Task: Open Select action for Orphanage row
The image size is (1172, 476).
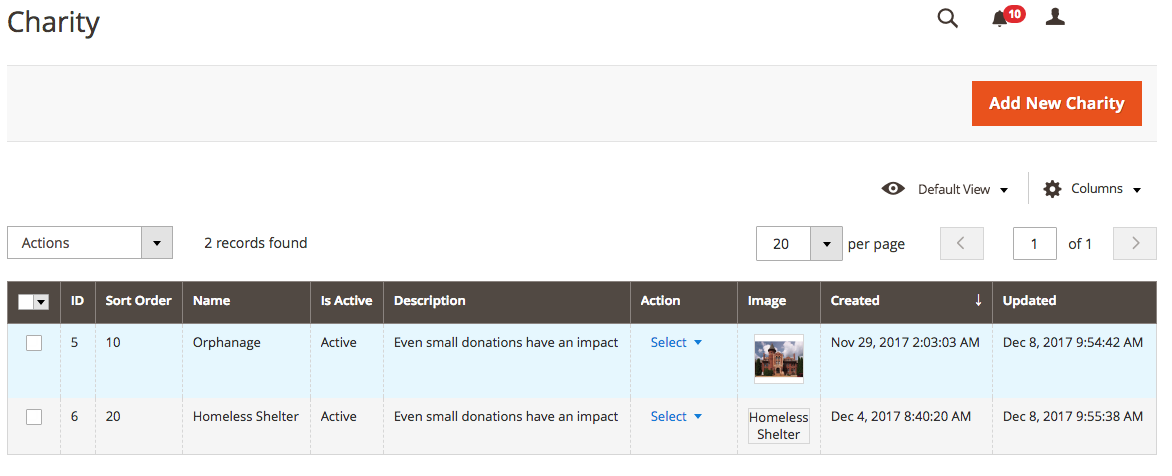Action: click(676, 342)
